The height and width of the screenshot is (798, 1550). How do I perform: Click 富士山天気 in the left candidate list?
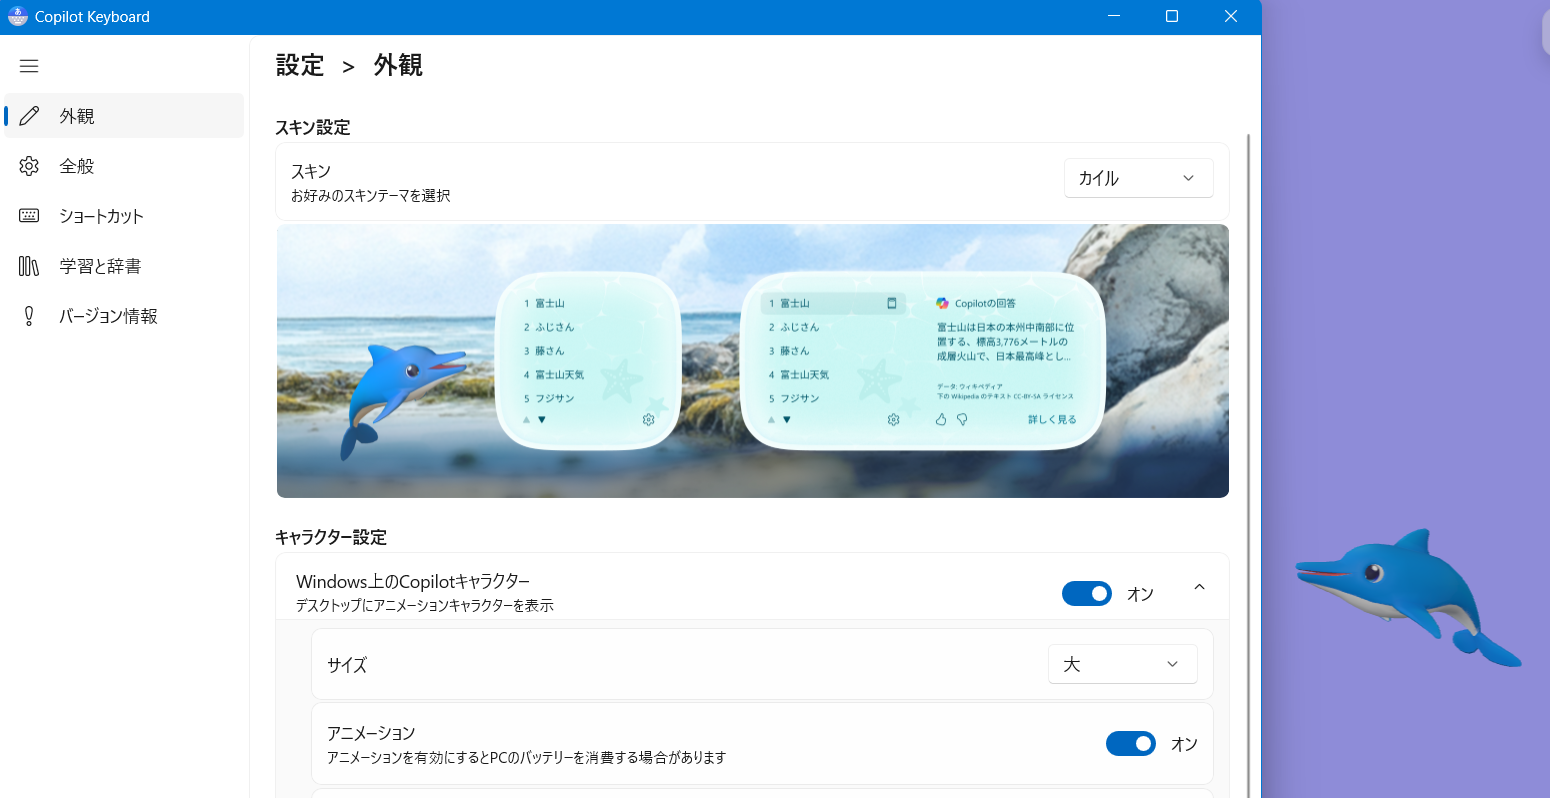click(560, 375)
